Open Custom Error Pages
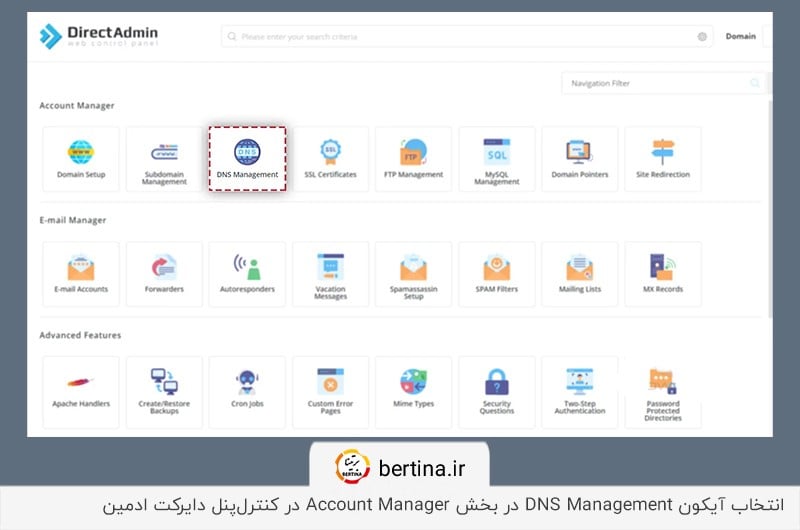The image size is (800, 530). 330,392
